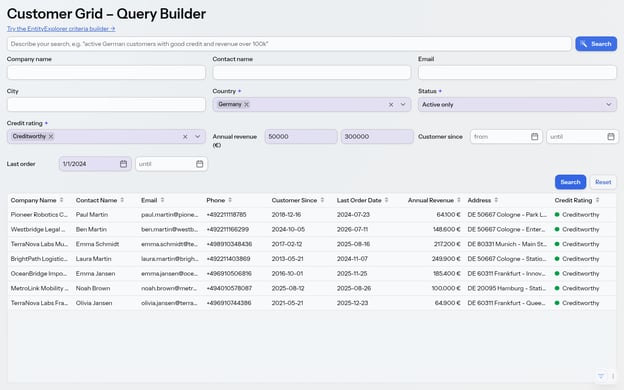Screen dimensions: 624x390
Task: Click the DE 80331 Munich address cell
Action: pos(507,244)
